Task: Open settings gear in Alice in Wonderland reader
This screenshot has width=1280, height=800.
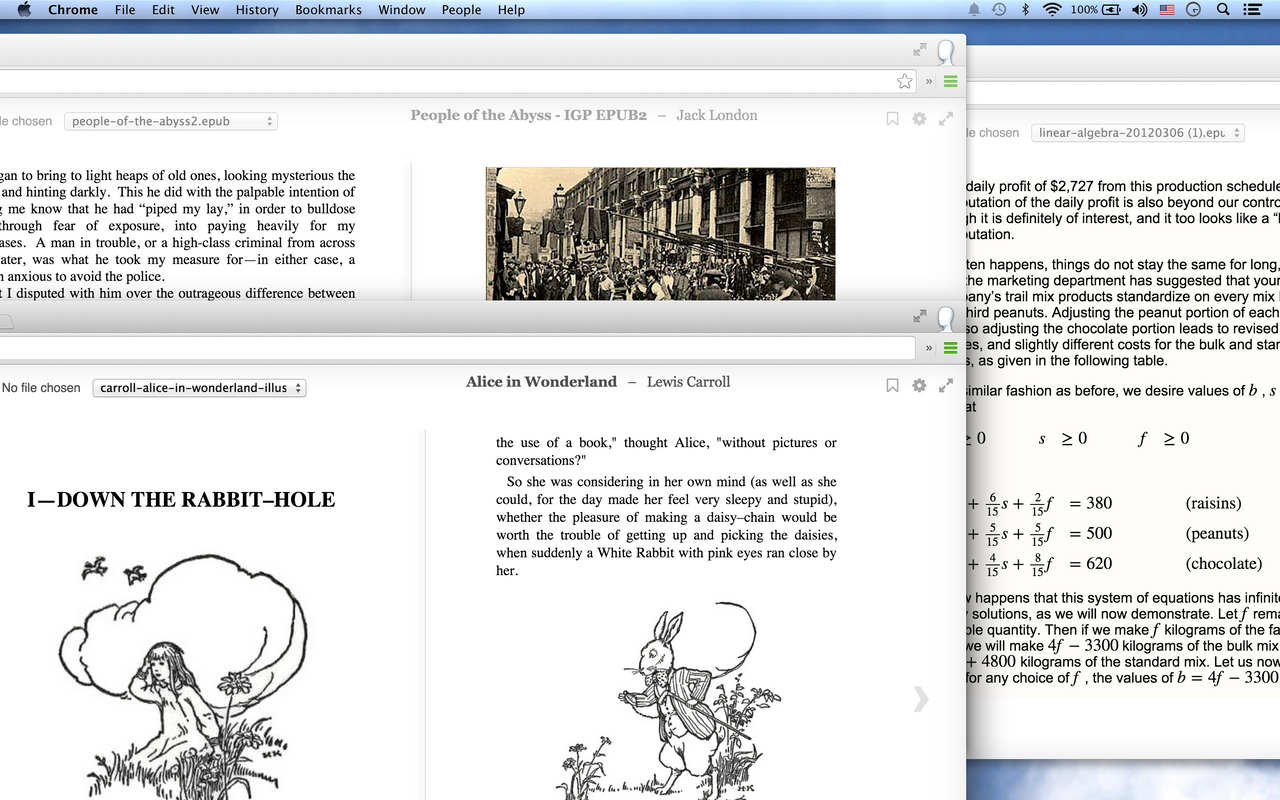Action: click(919, 385)
